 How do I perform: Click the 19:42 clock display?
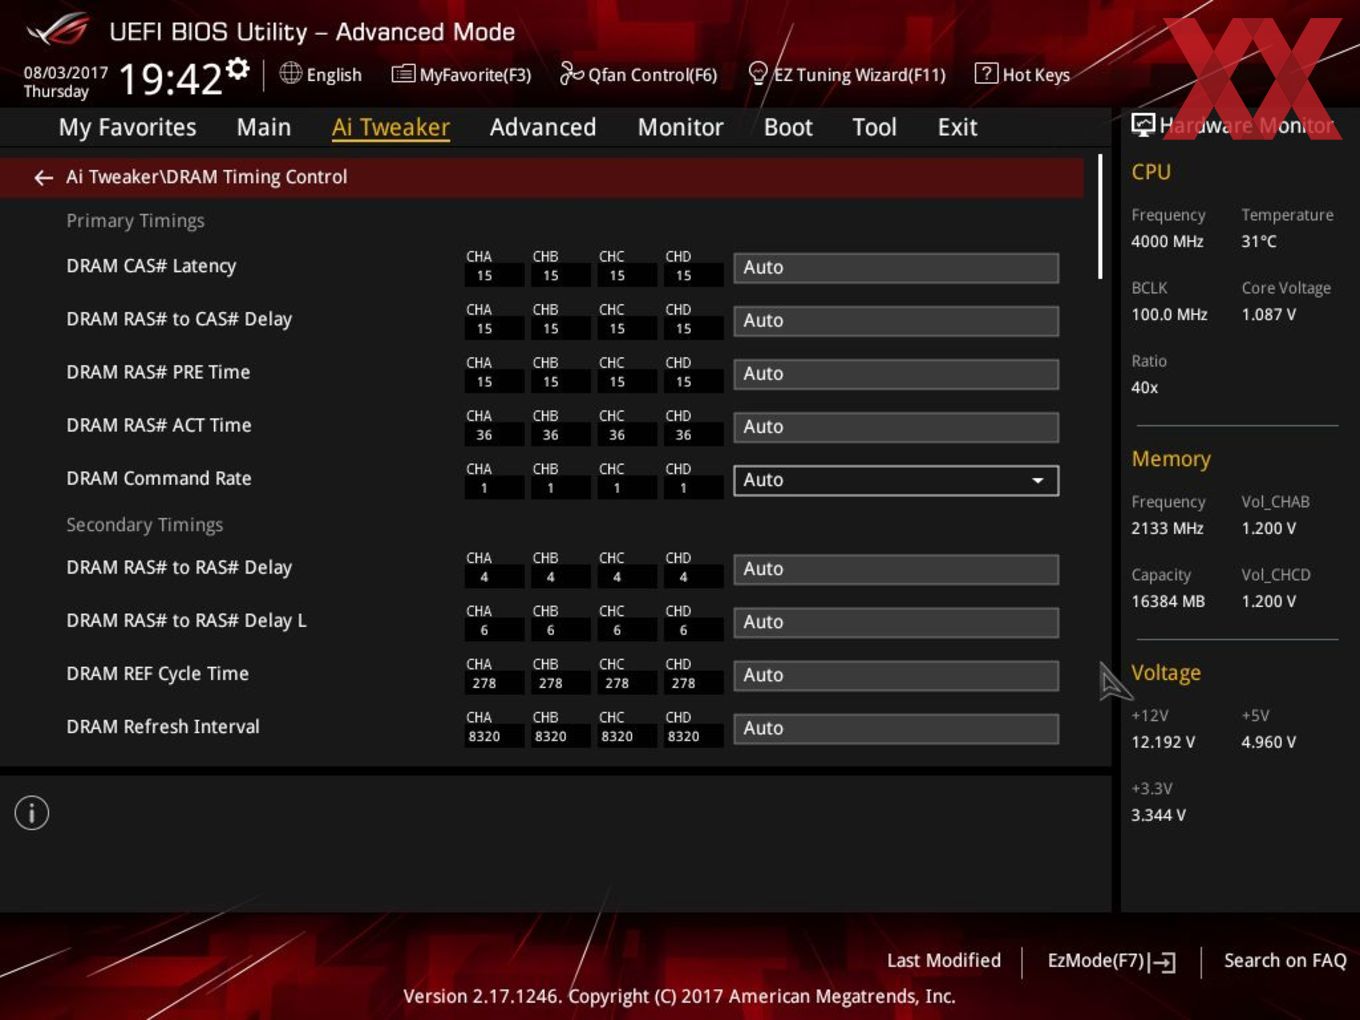tap(170, 79)
